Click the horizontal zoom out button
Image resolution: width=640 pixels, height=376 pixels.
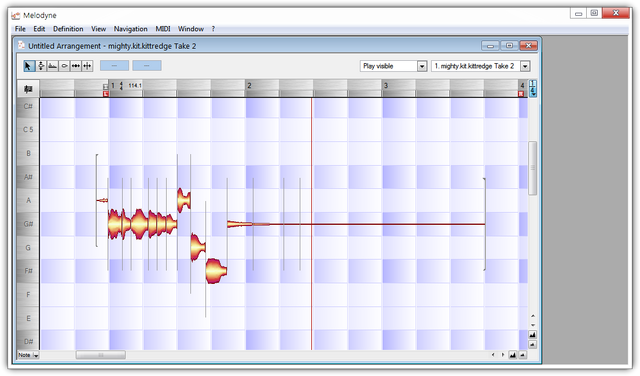pyautogui.click(x=522, y=355)
